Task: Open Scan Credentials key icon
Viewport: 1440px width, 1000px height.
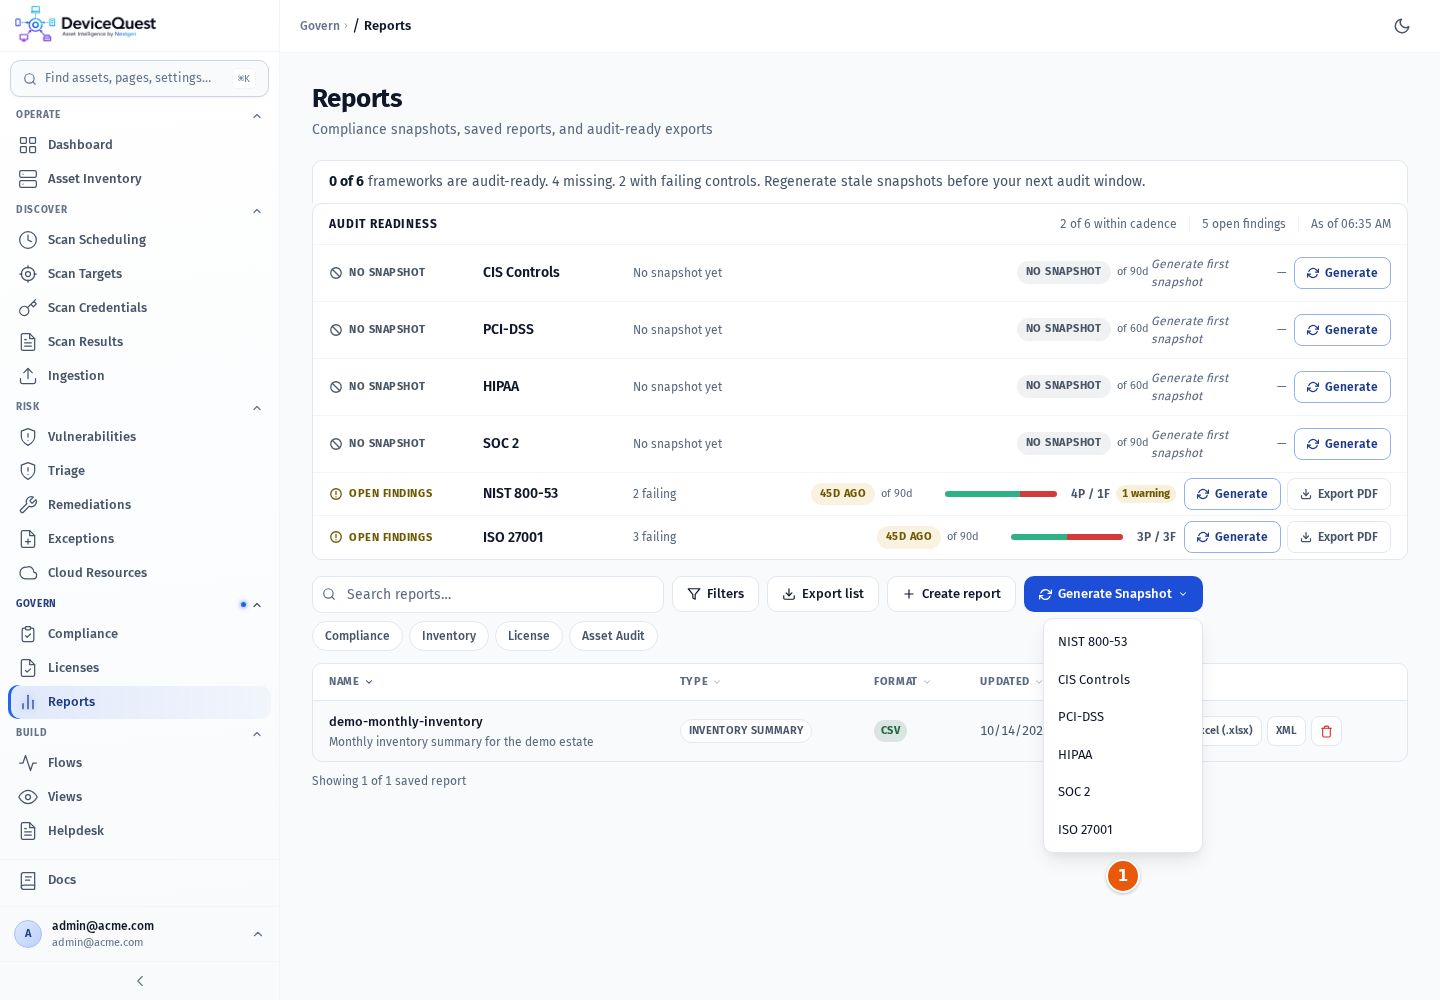Action: pos(28,308)
